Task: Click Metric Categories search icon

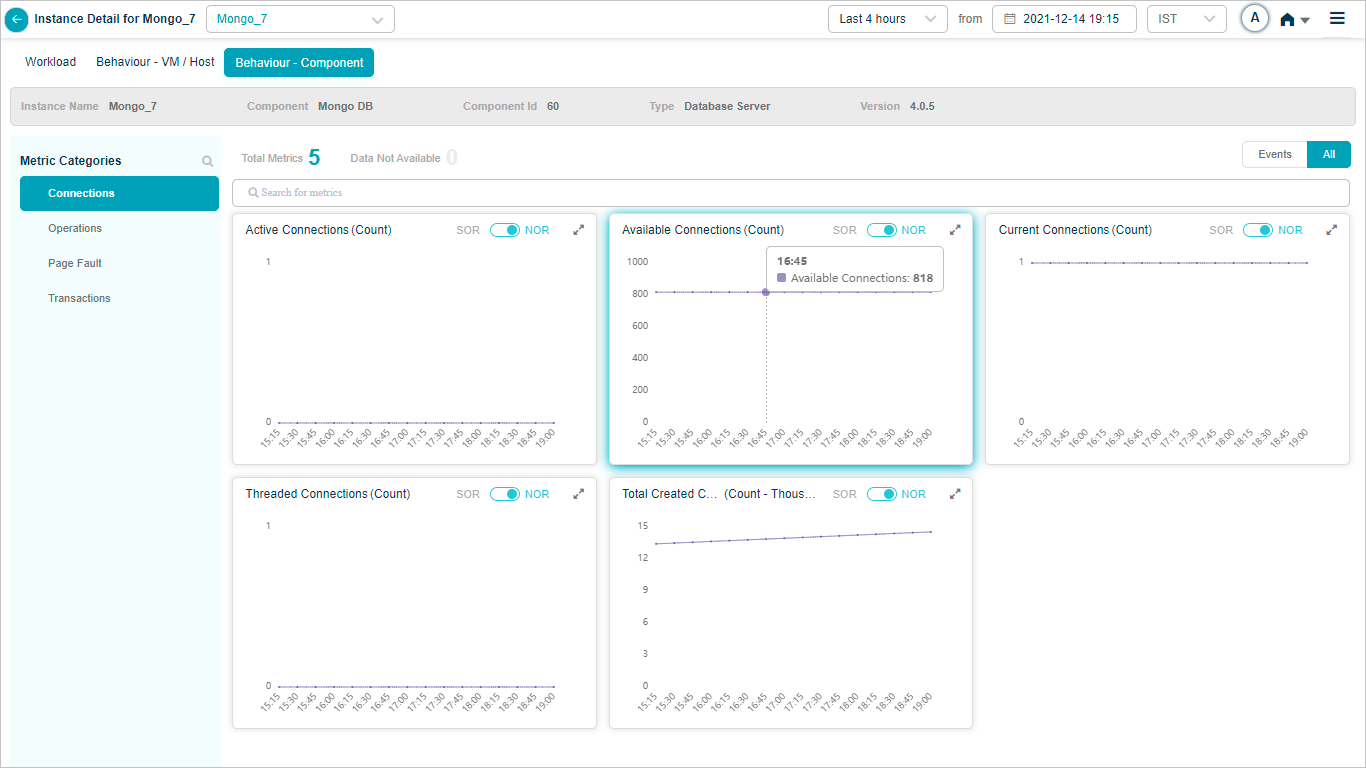Action: pyautogui.click(x=207, y=161)
